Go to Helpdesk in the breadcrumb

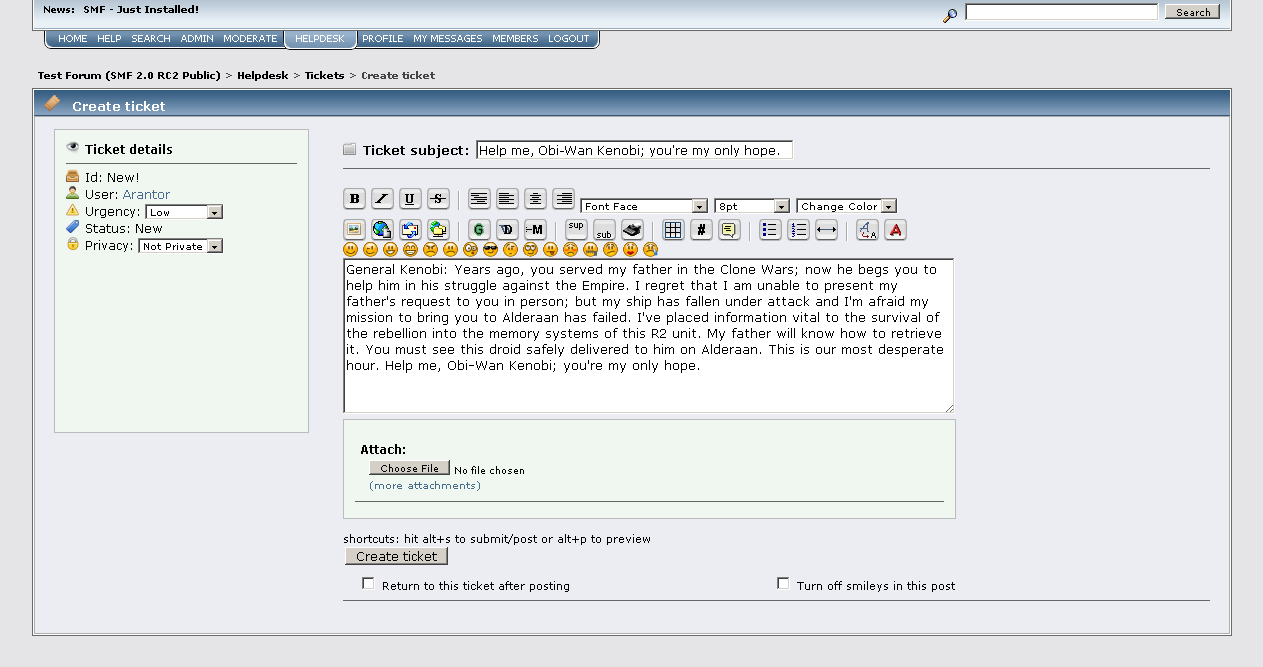click(263, 75)
